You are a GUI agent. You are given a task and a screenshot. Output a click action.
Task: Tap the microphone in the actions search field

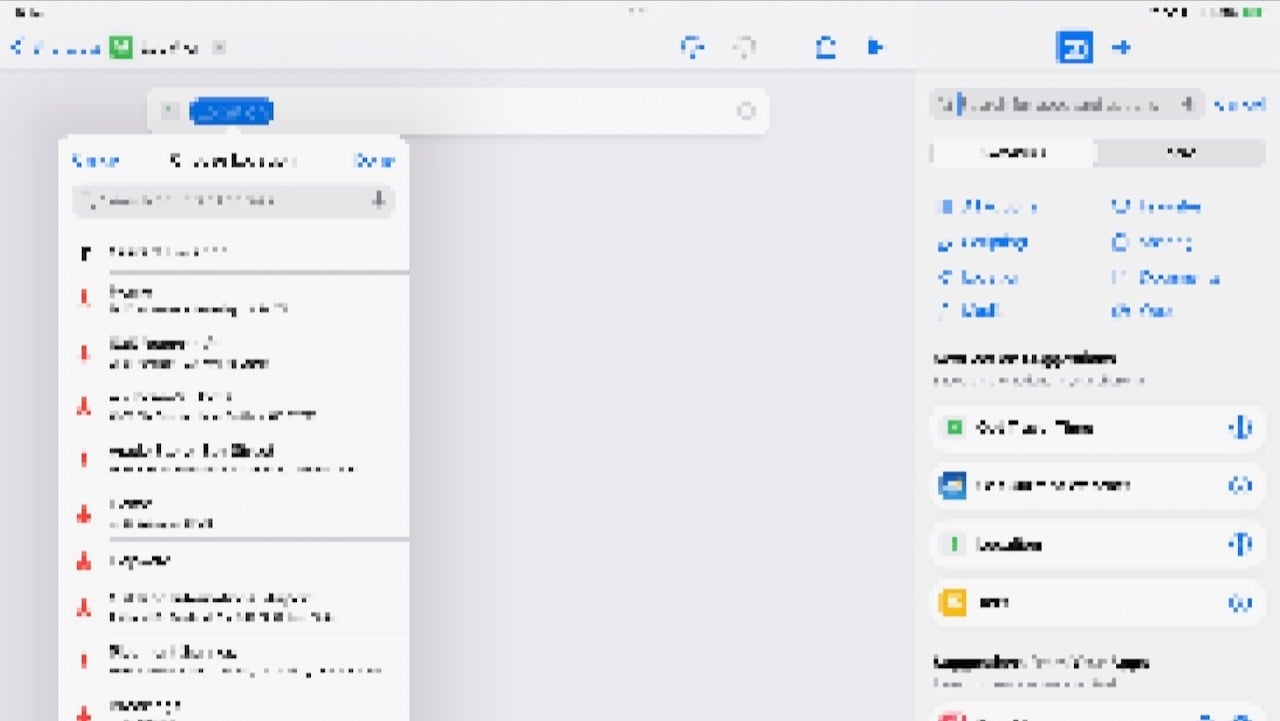[1188, 104]
